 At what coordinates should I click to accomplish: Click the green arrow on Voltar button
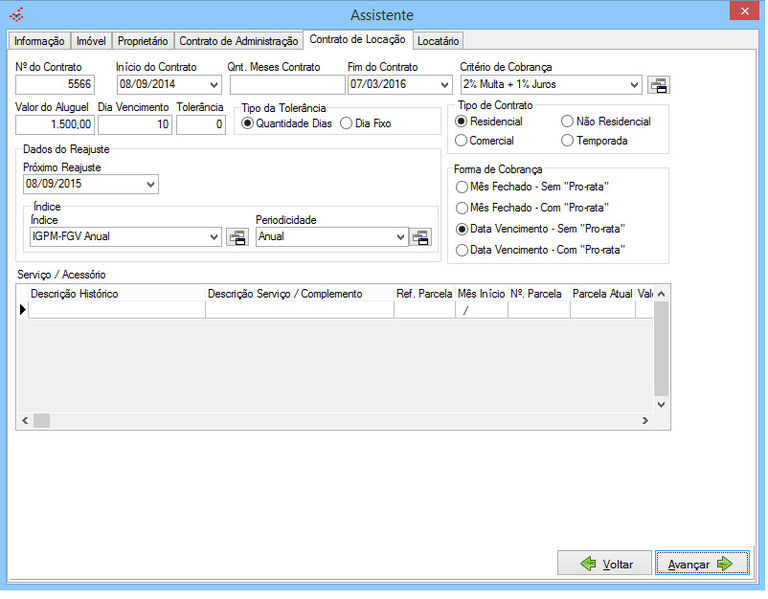(589, 564)
